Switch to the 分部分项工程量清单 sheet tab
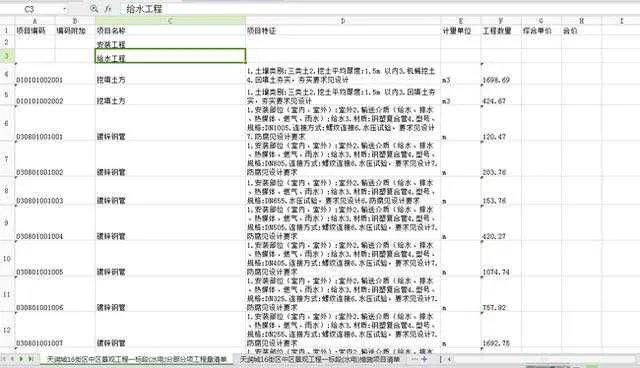Viewport: 640px width, 368px height. pyautogui.click(x=137, y=359)
